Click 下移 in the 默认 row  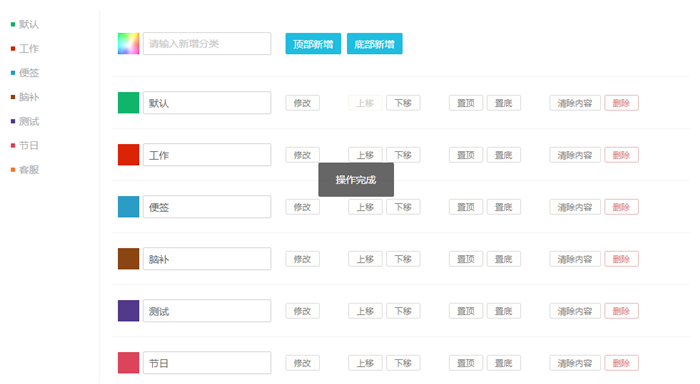point(403,103)
